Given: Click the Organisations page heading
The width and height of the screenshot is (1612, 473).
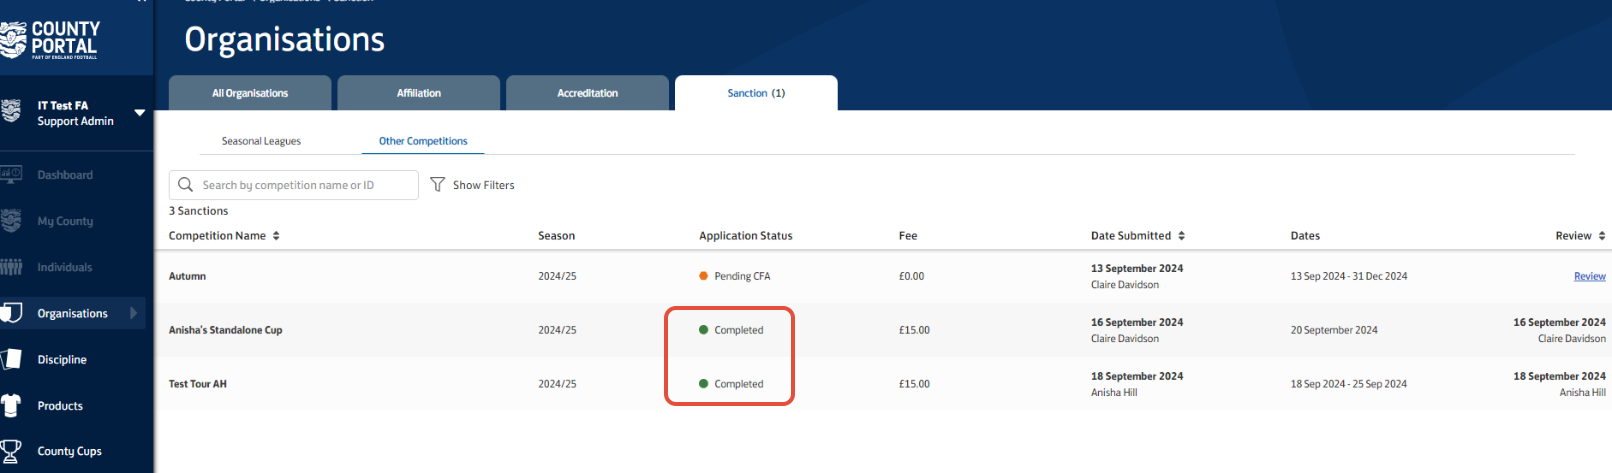Looking at the screenshot, I should click(x=285, y=39).
